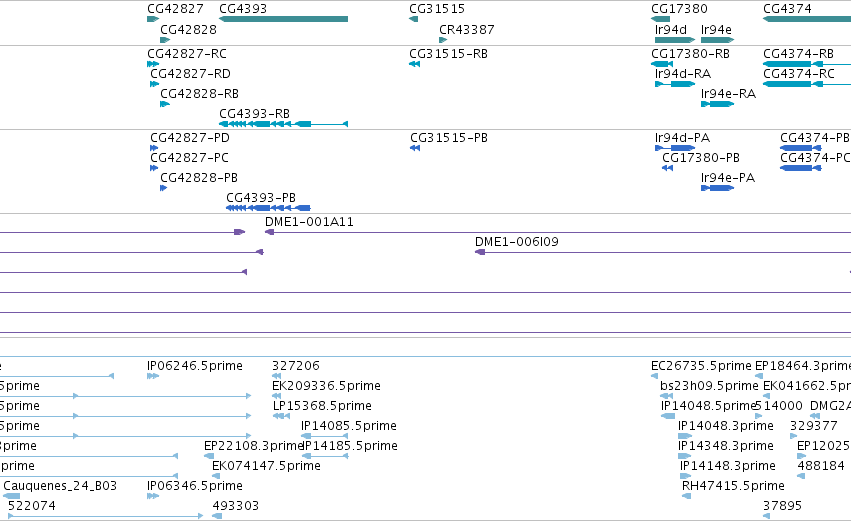
Task: Select the DME1-006I09 BAC clone label
Action: point(517,242)
